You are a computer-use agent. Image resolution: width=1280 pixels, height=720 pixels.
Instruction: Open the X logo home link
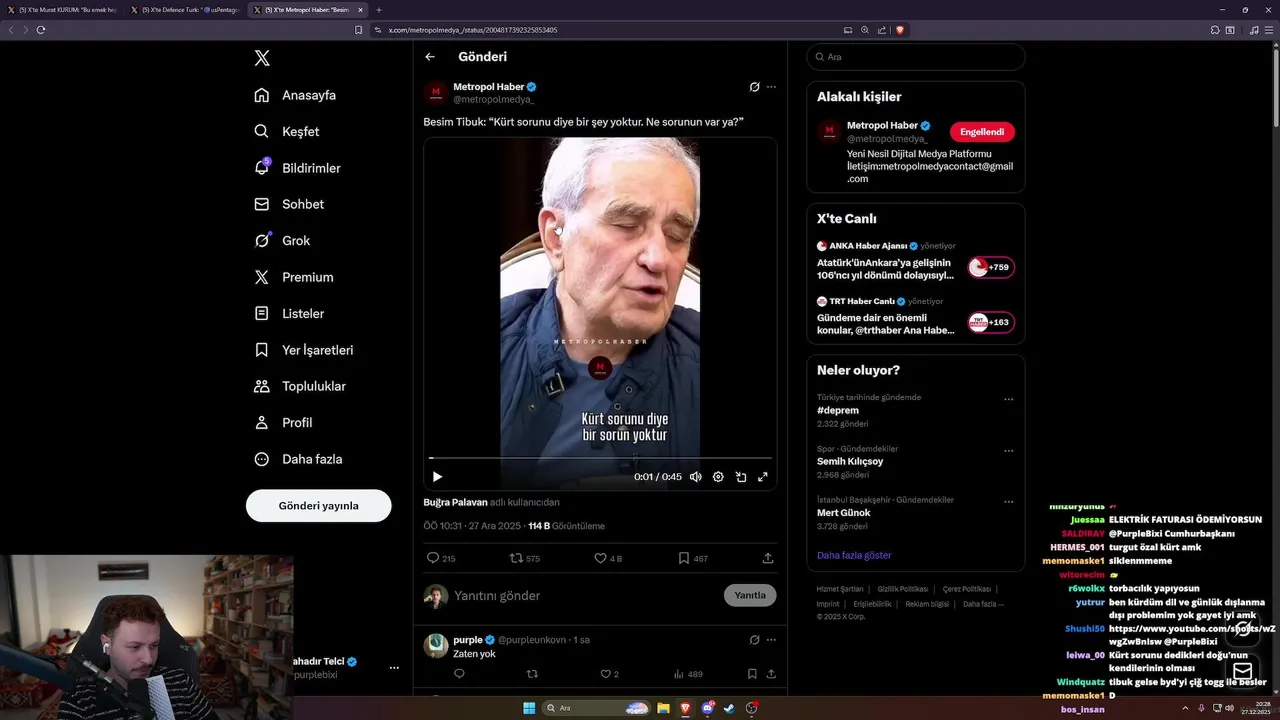pyautogui.click(x=262, y=58)
